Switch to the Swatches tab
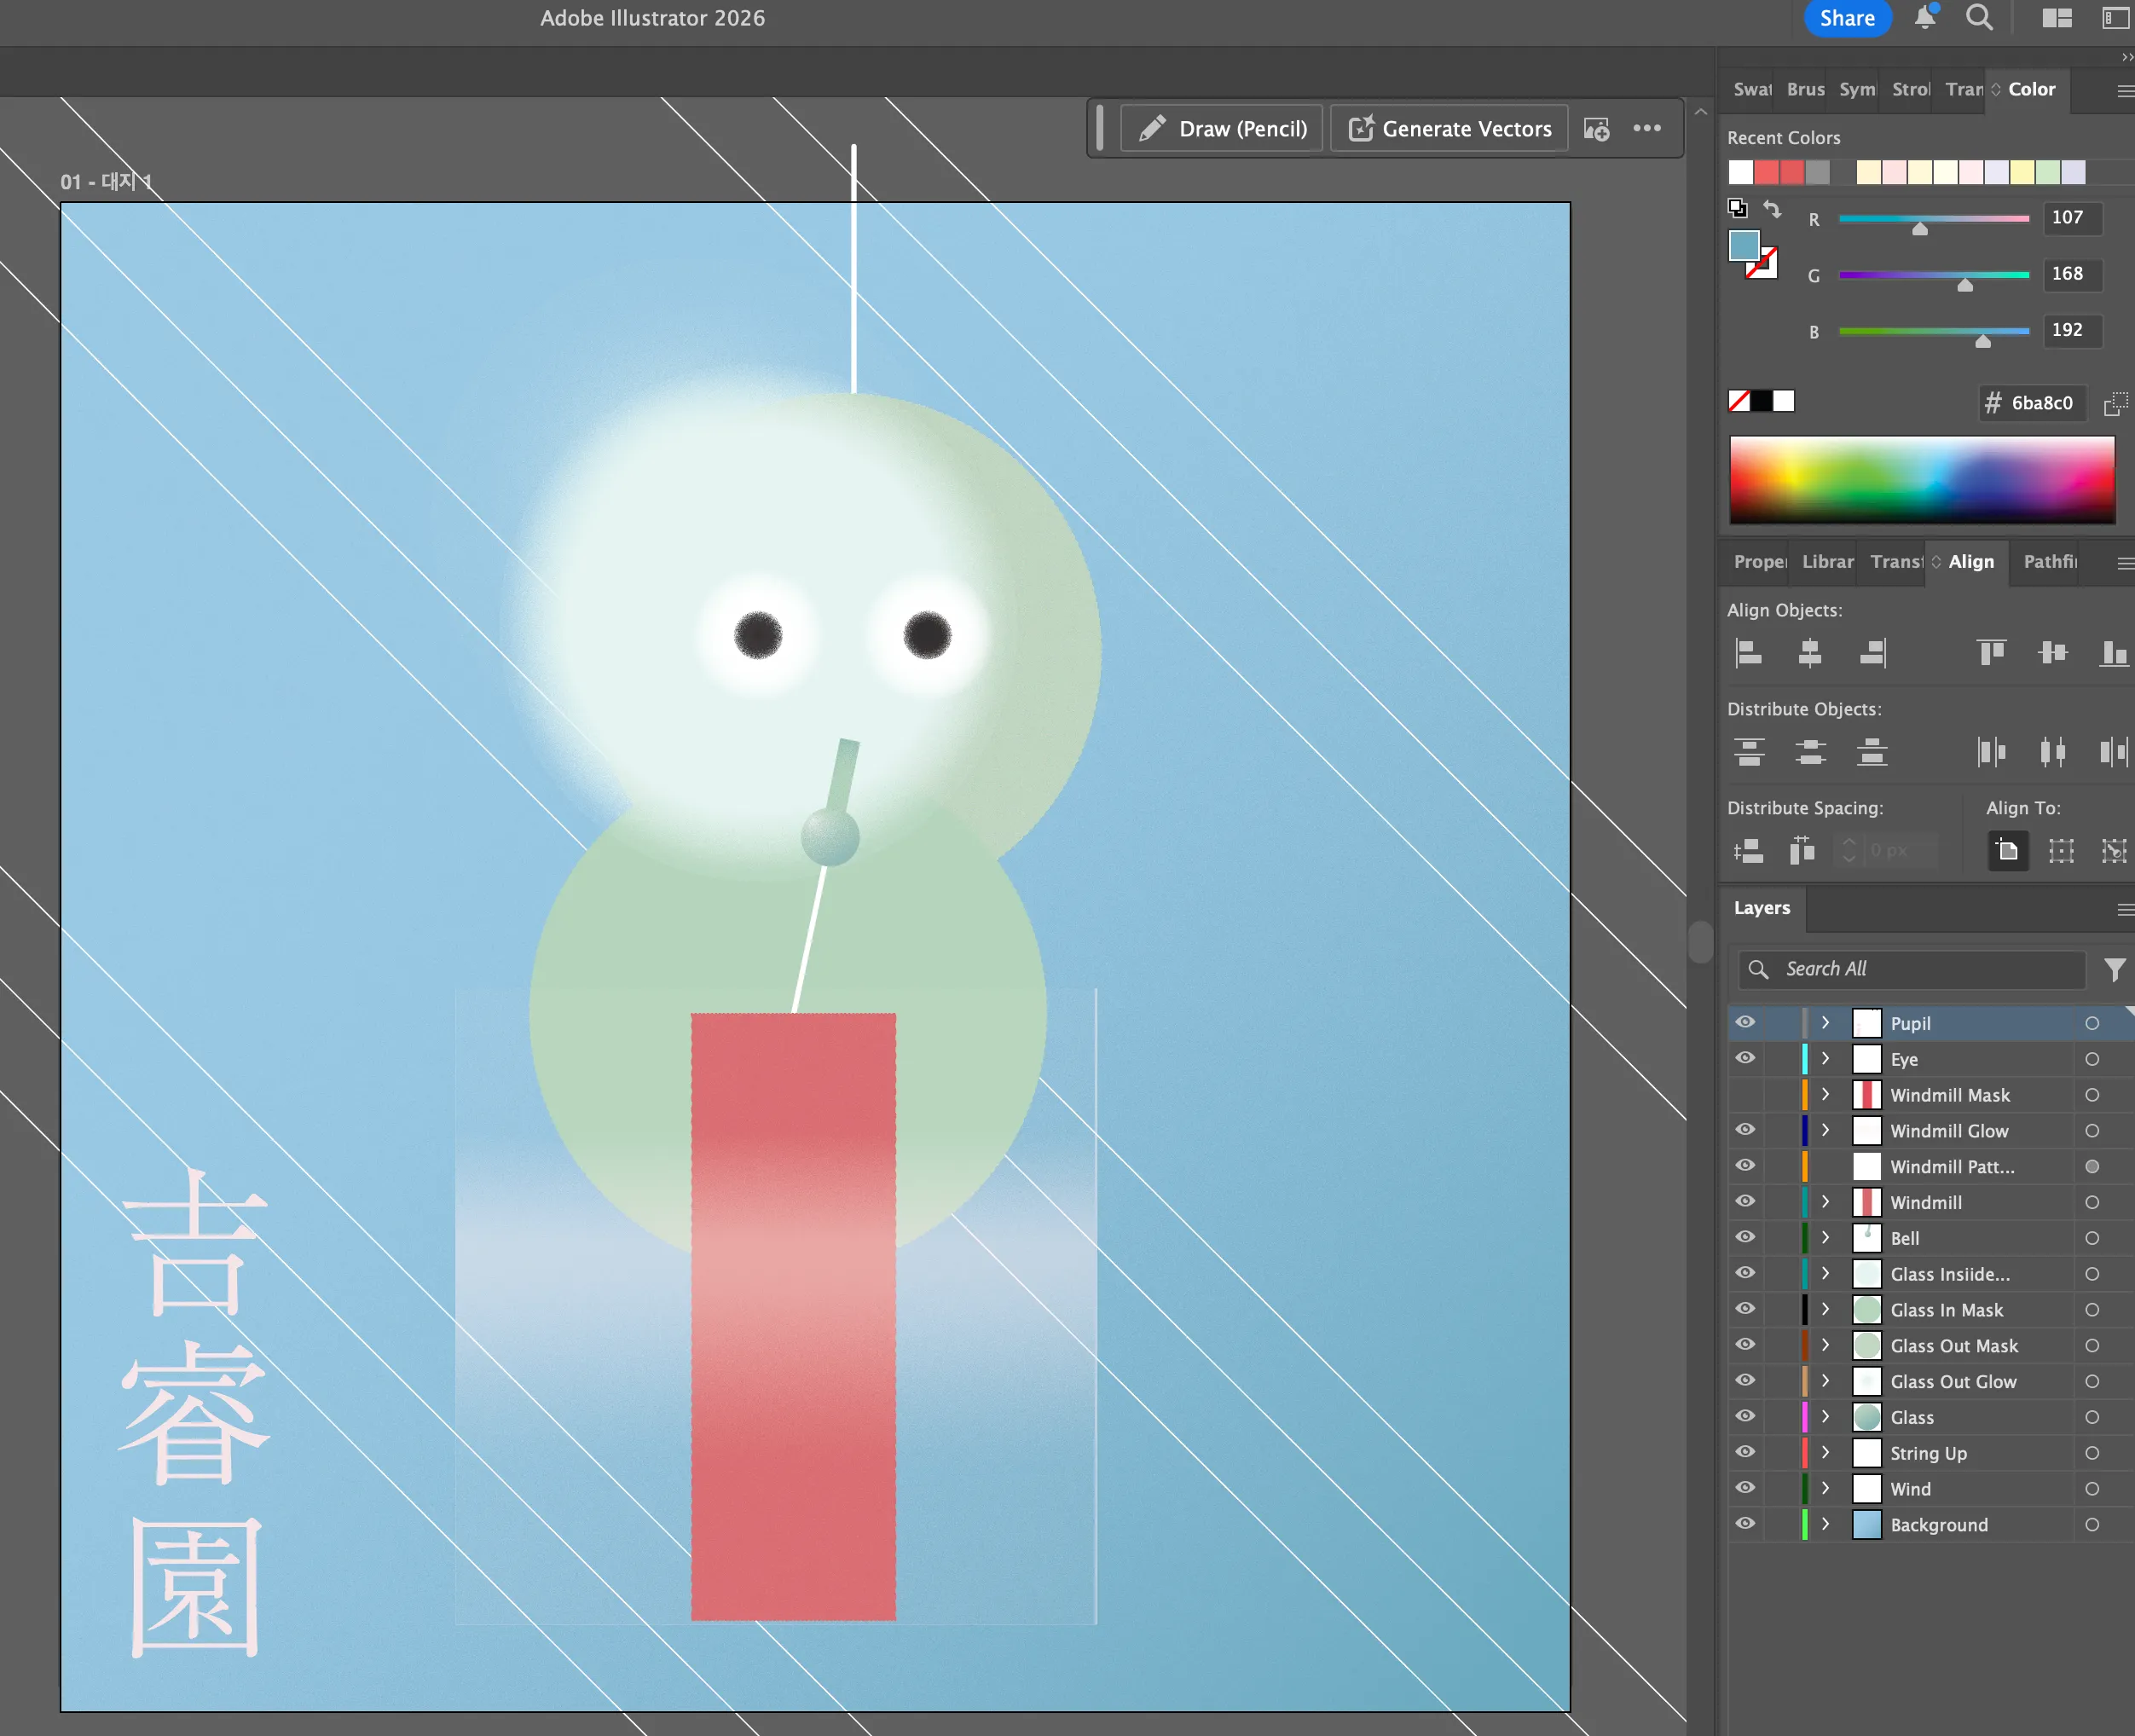This screenshot has height=1736, width=2135. tap(1752, 89)
